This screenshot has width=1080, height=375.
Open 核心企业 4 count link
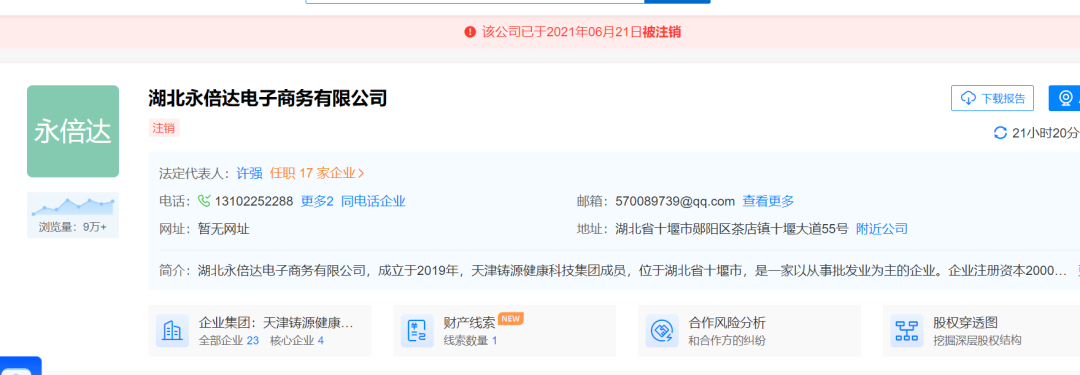(297, 341)
